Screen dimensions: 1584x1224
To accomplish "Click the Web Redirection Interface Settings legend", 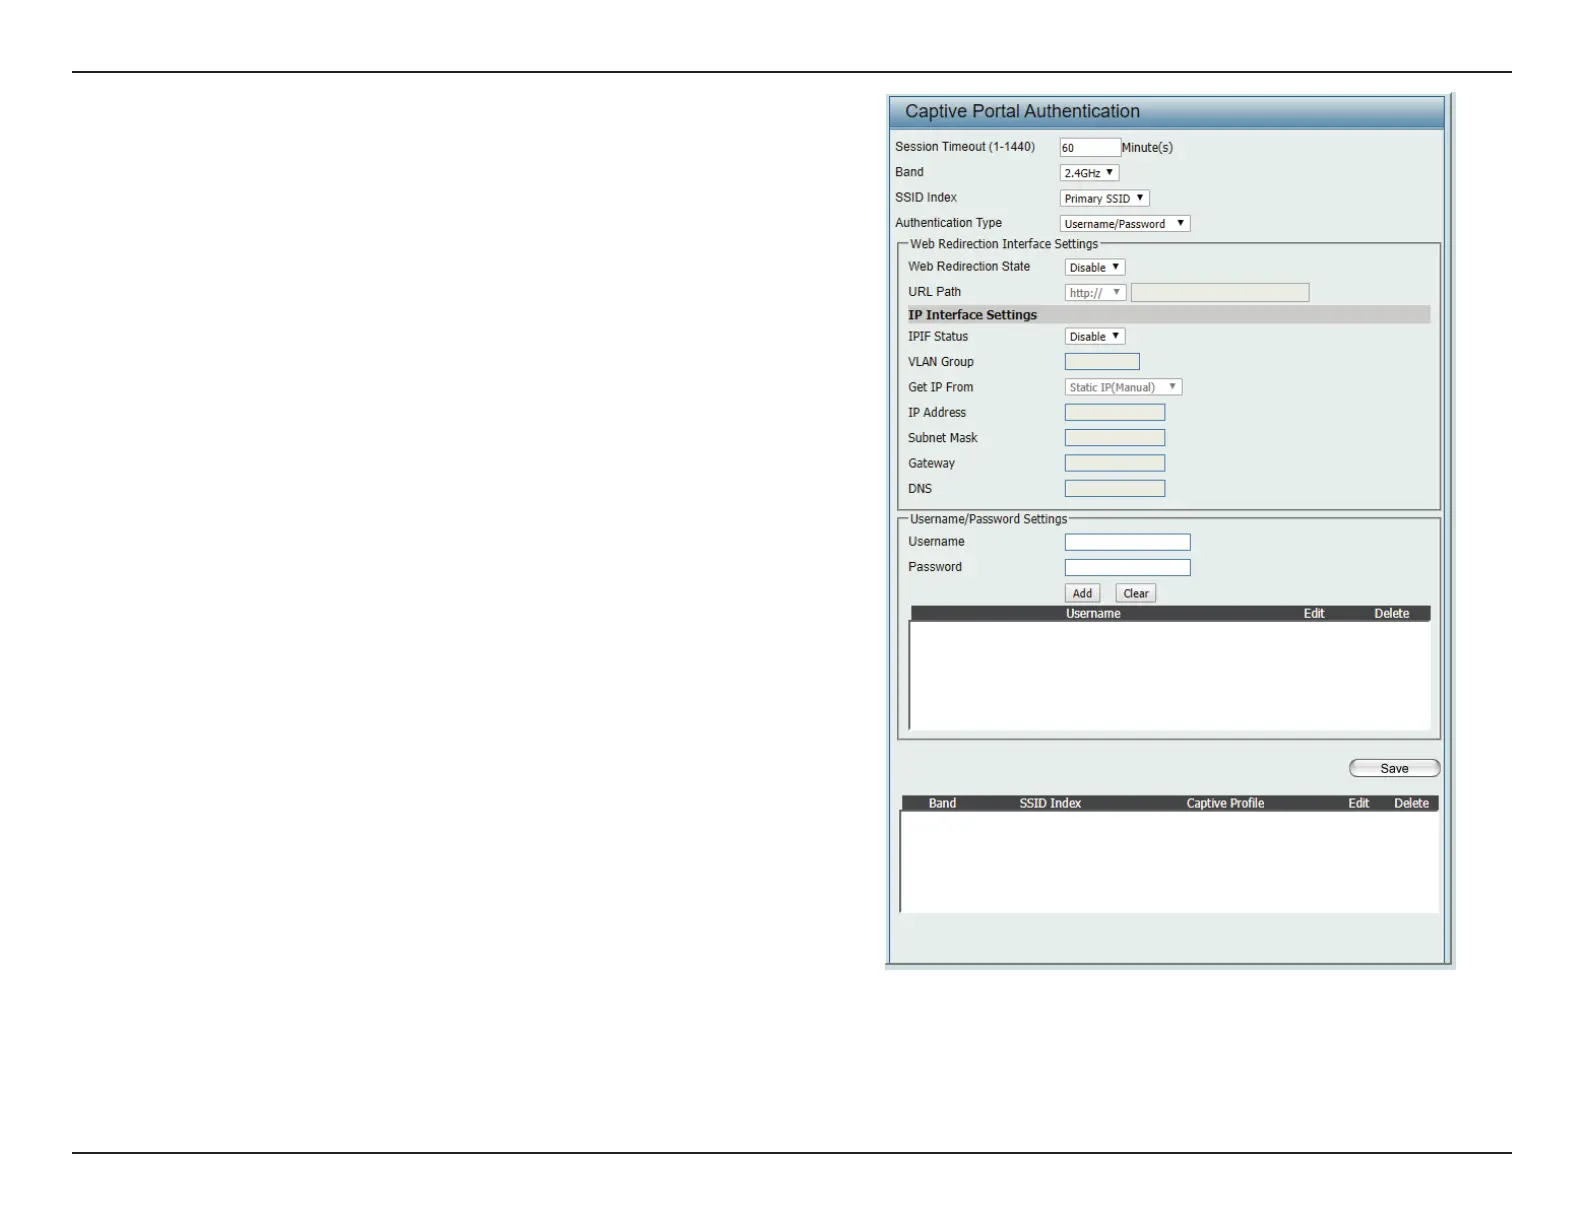I will (1004, 244).
